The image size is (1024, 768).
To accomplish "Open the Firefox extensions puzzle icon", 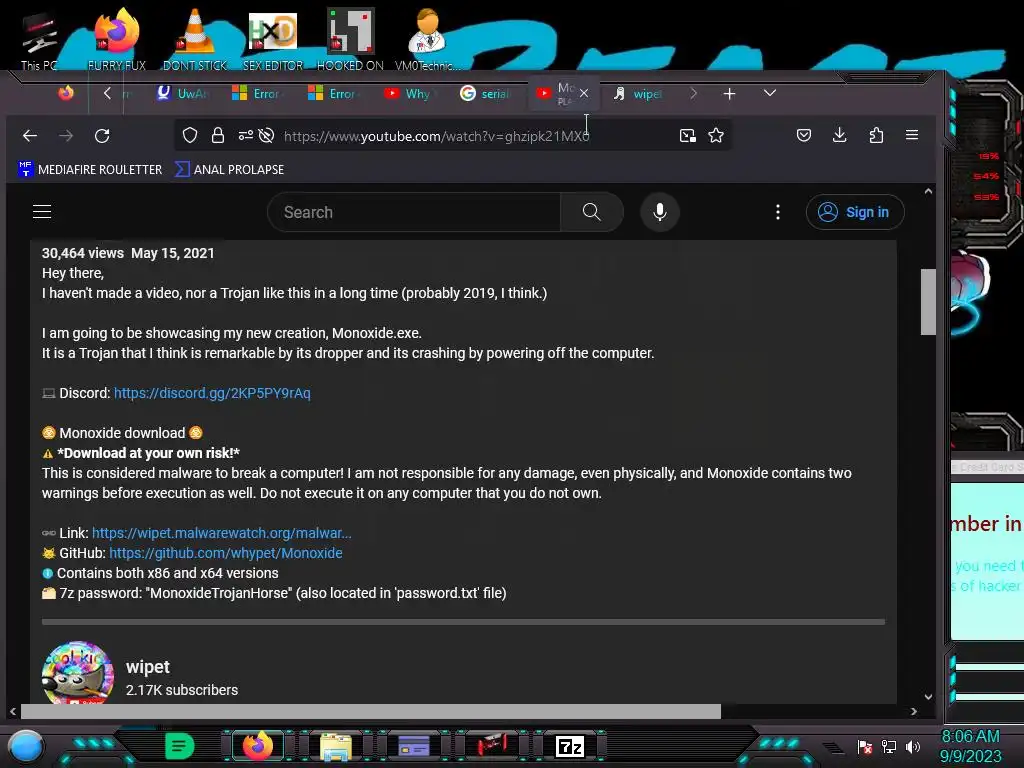I will [x=876, y=135].
